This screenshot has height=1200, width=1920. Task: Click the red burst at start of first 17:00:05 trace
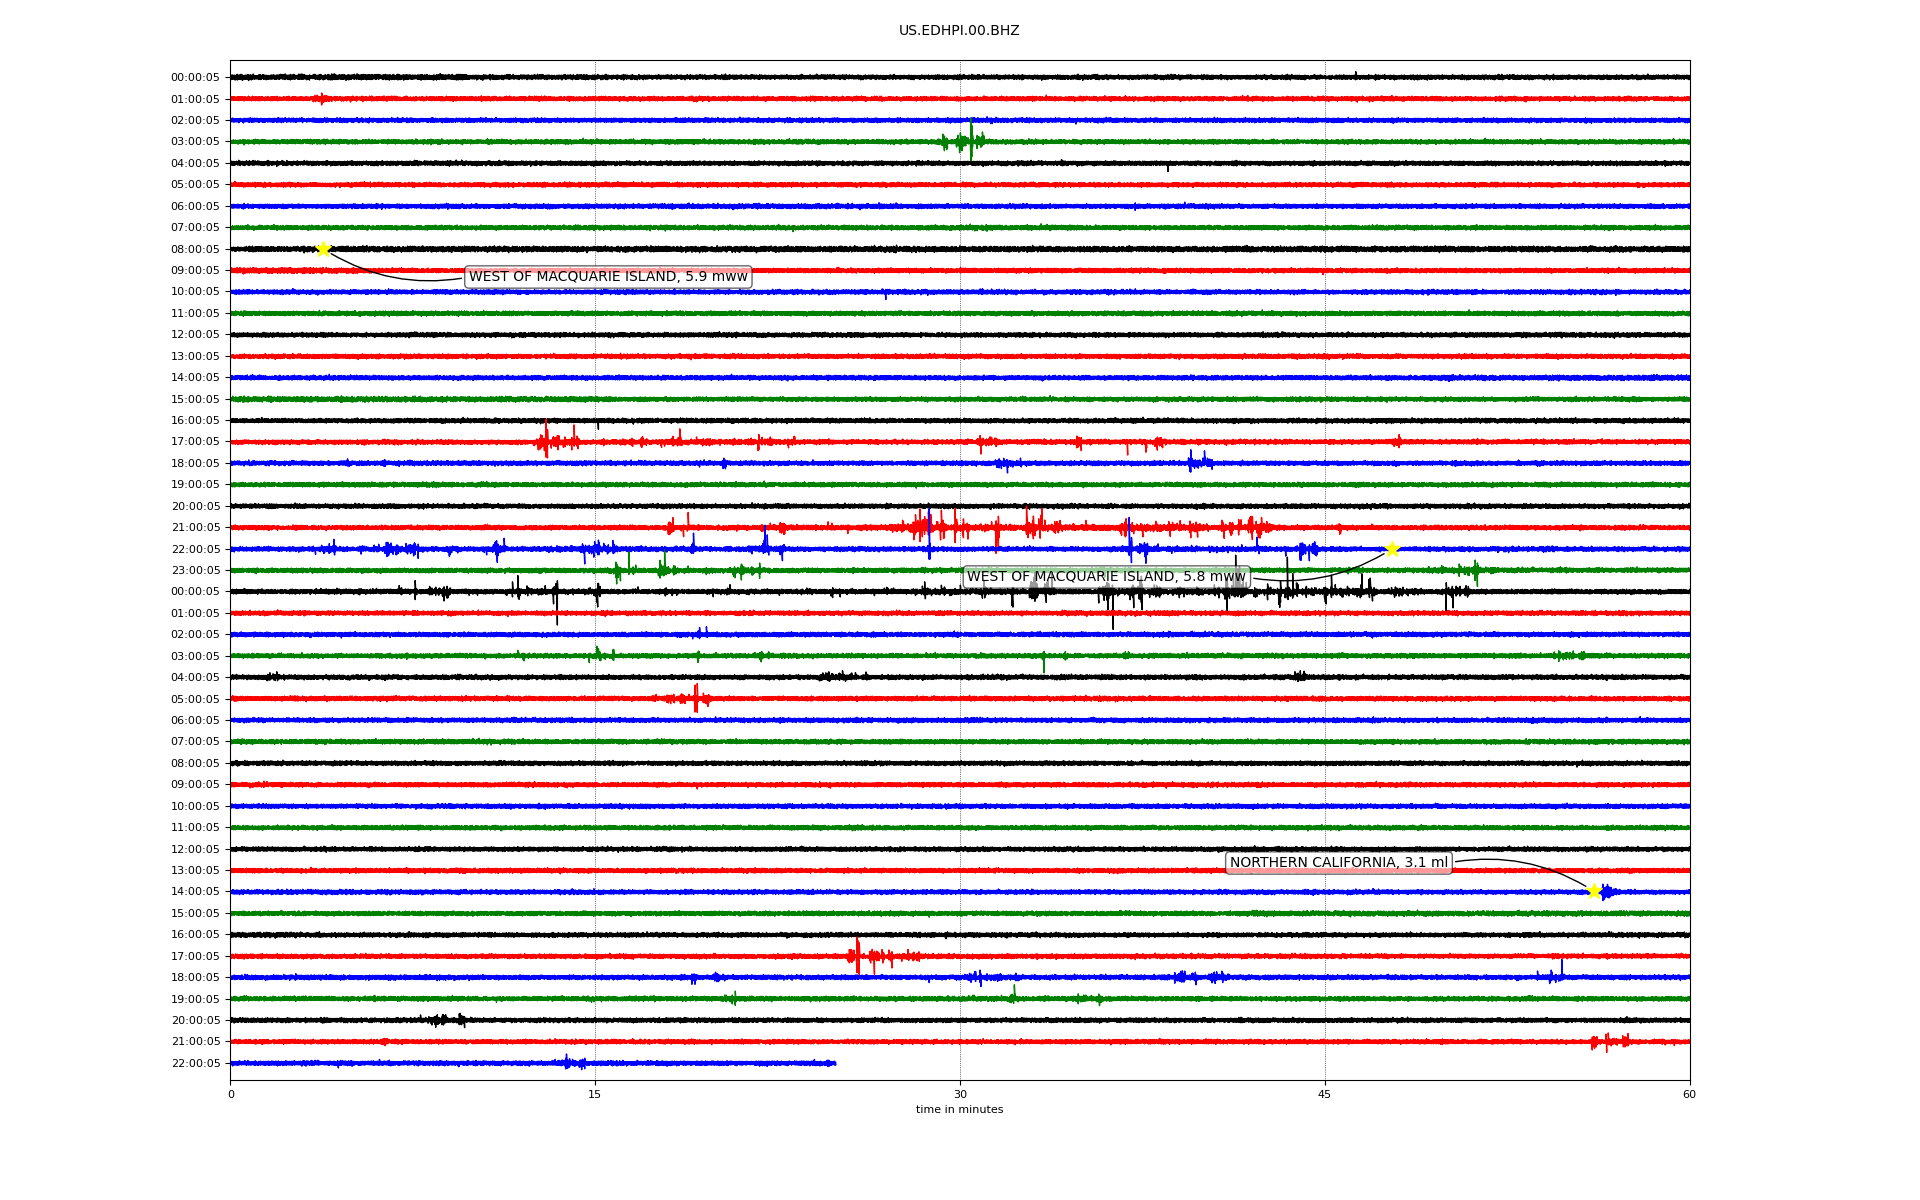click(x=546, y=441)
